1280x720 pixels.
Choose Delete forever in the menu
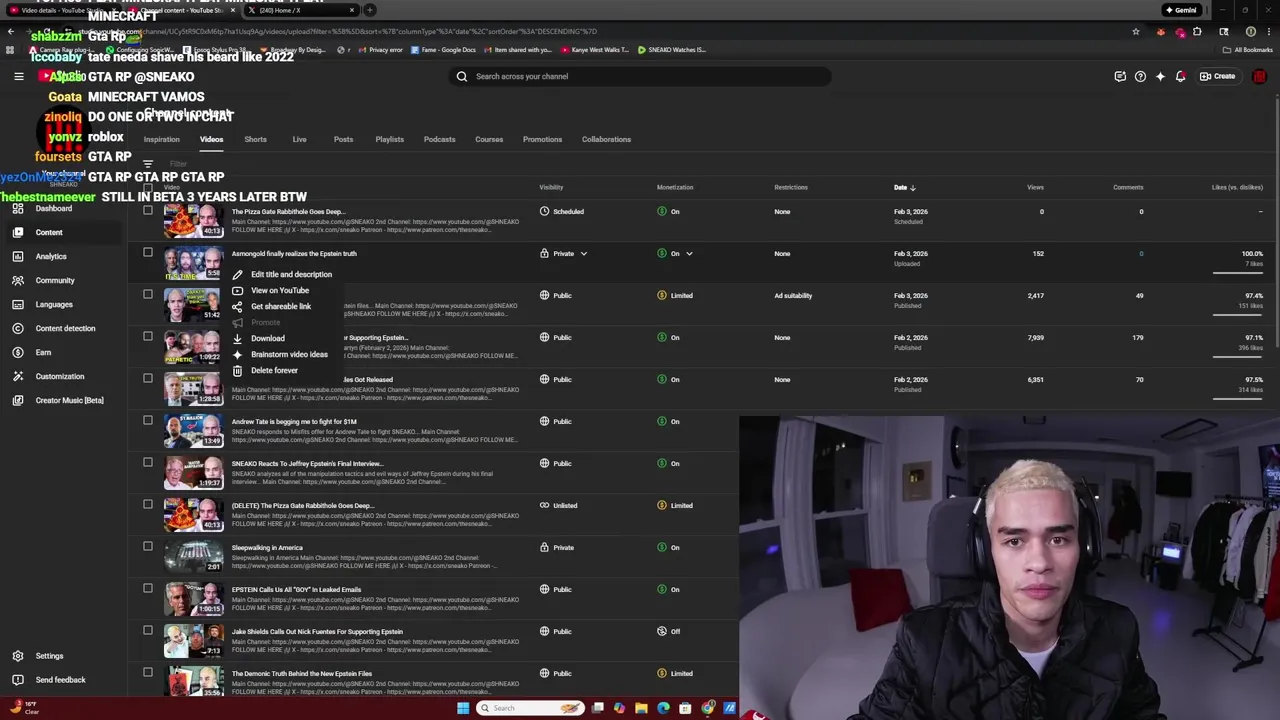(273, 370)
